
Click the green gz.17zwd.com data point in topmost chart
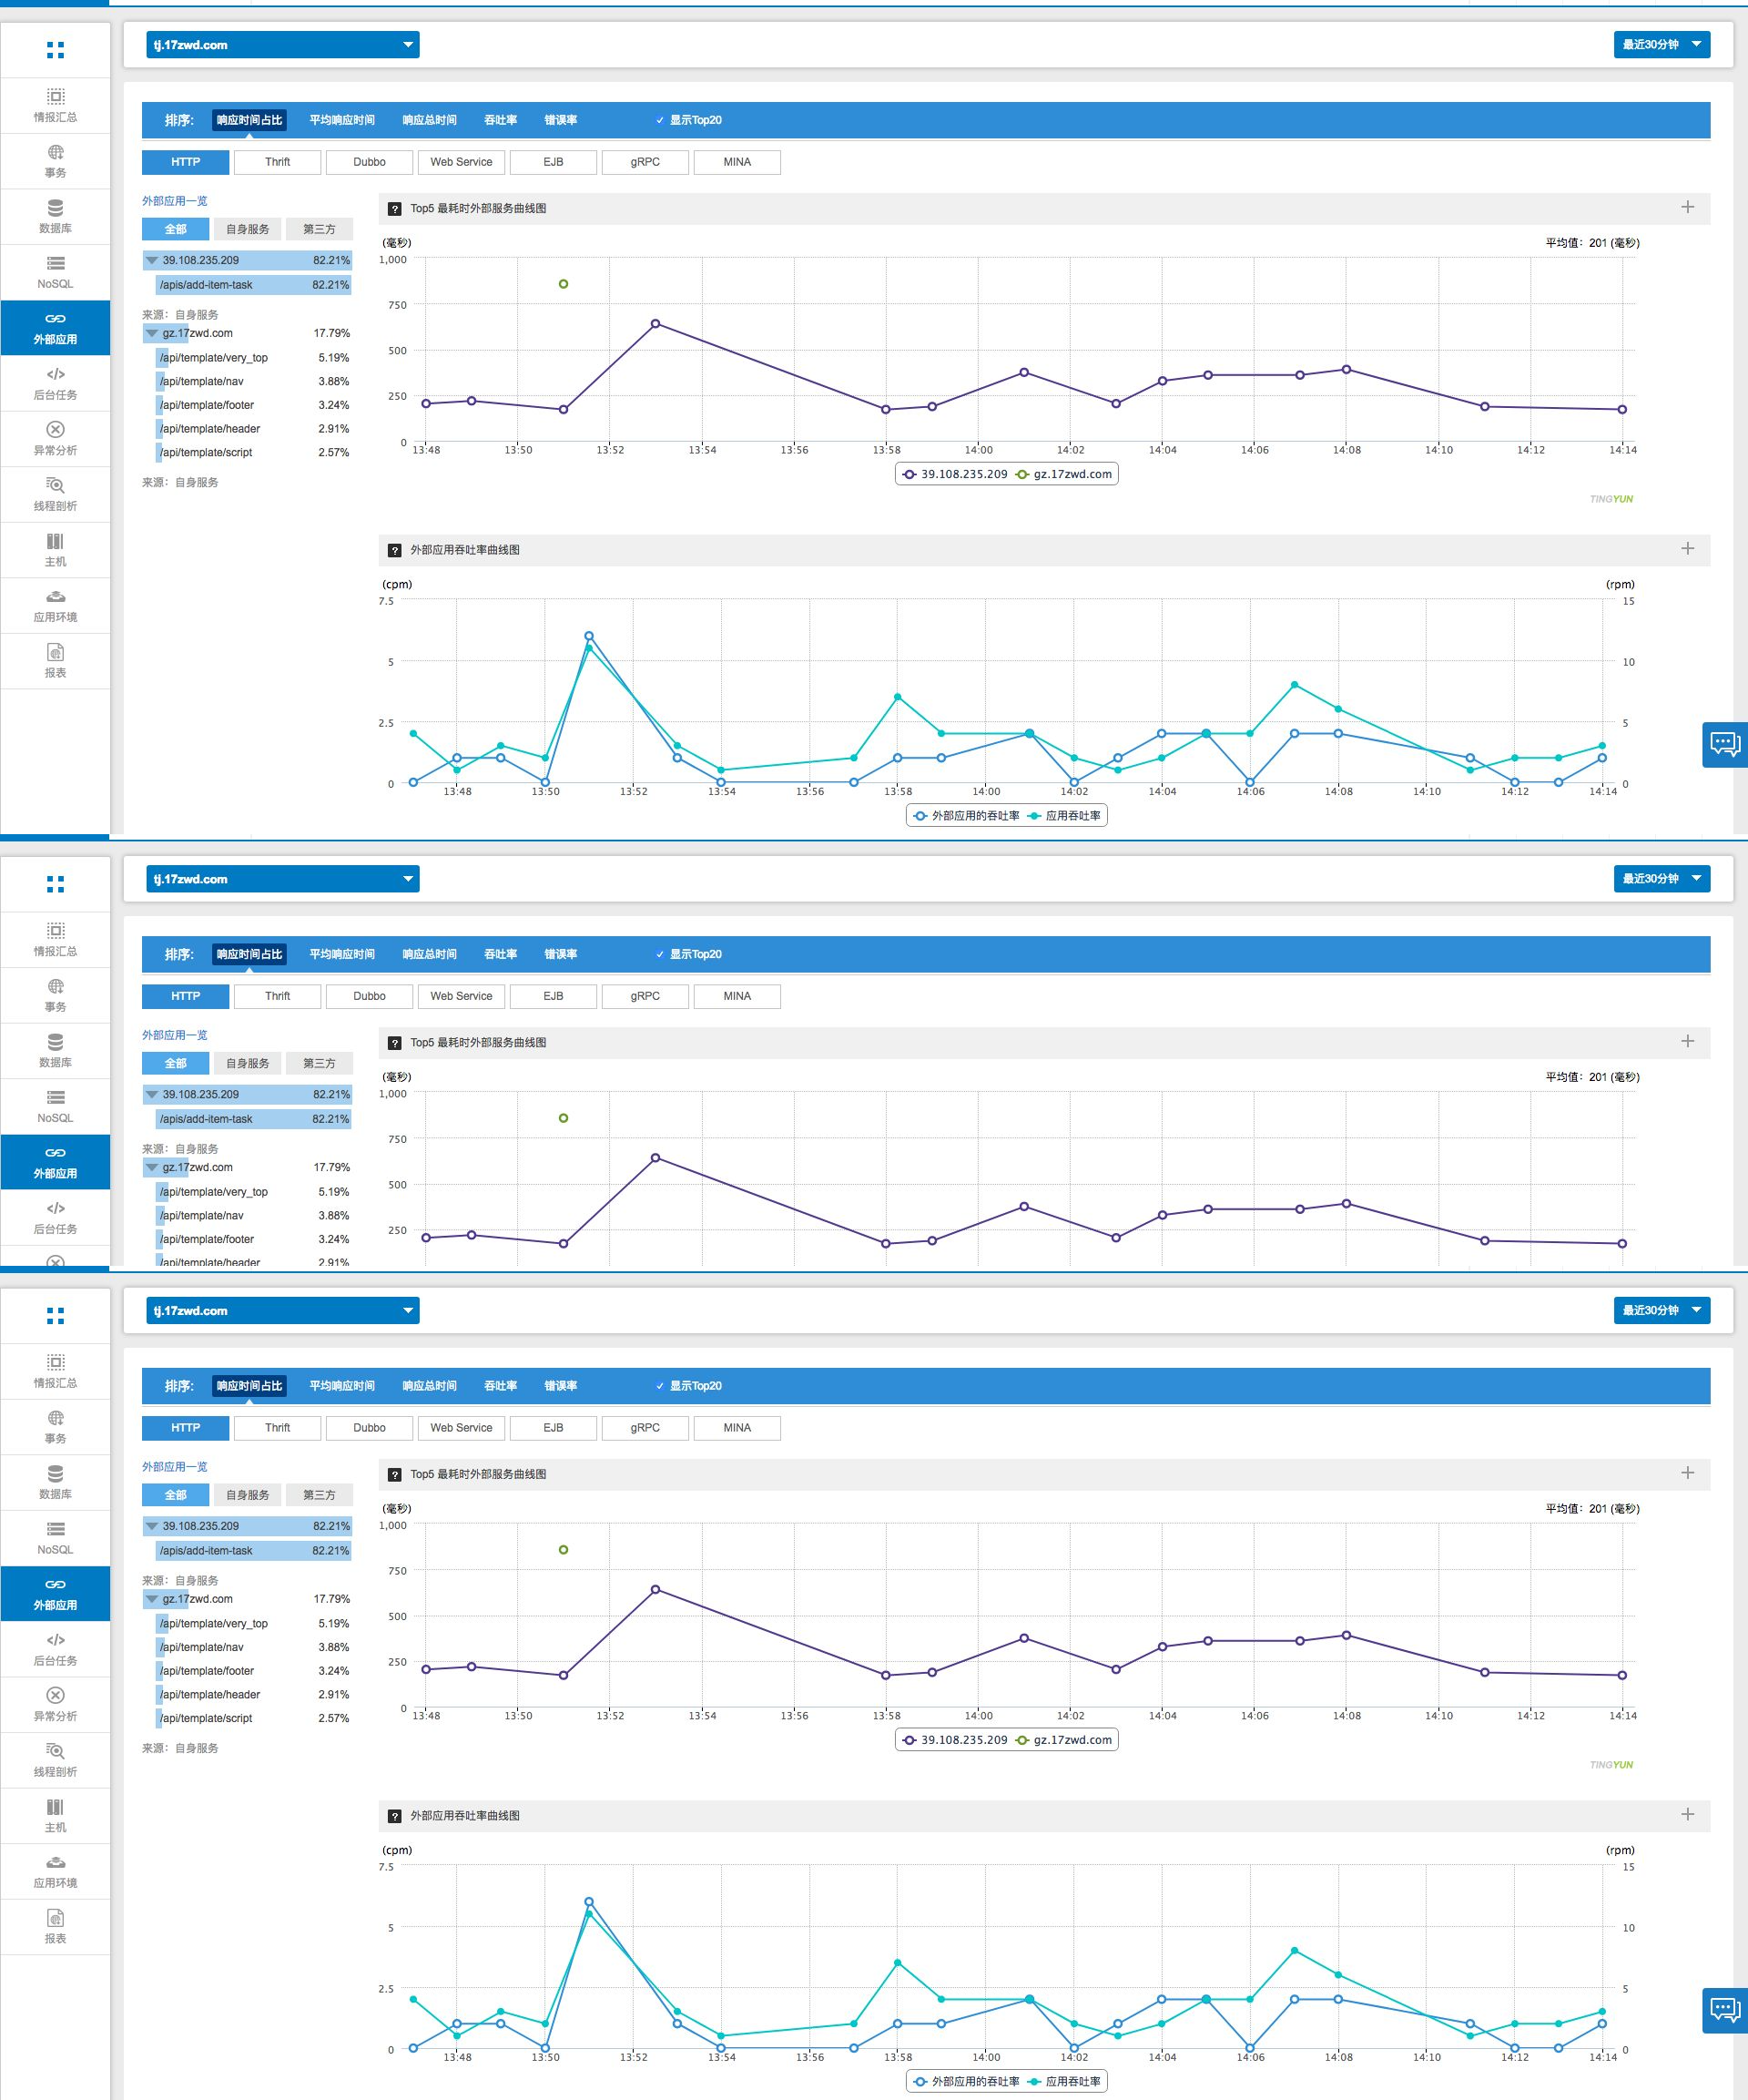563,284
